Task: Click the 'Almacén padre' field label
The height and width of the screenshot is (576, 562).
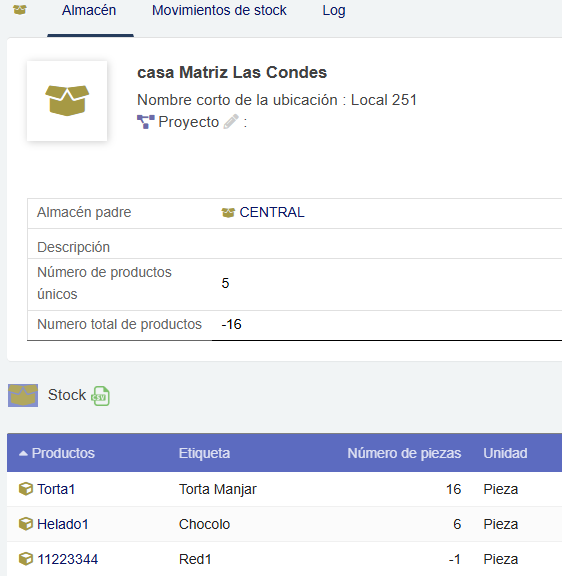Action: 84,212
